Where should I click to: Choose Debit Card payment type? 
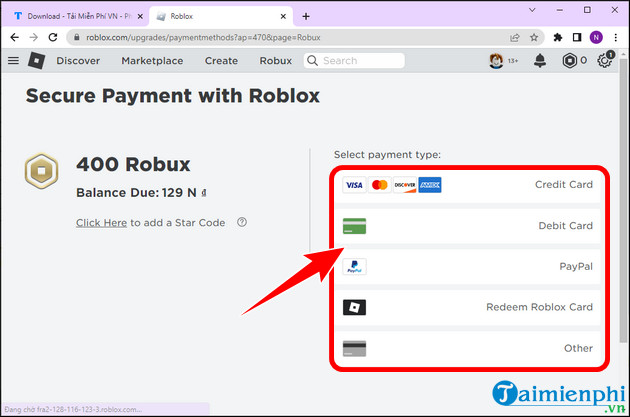pos(468,226)
